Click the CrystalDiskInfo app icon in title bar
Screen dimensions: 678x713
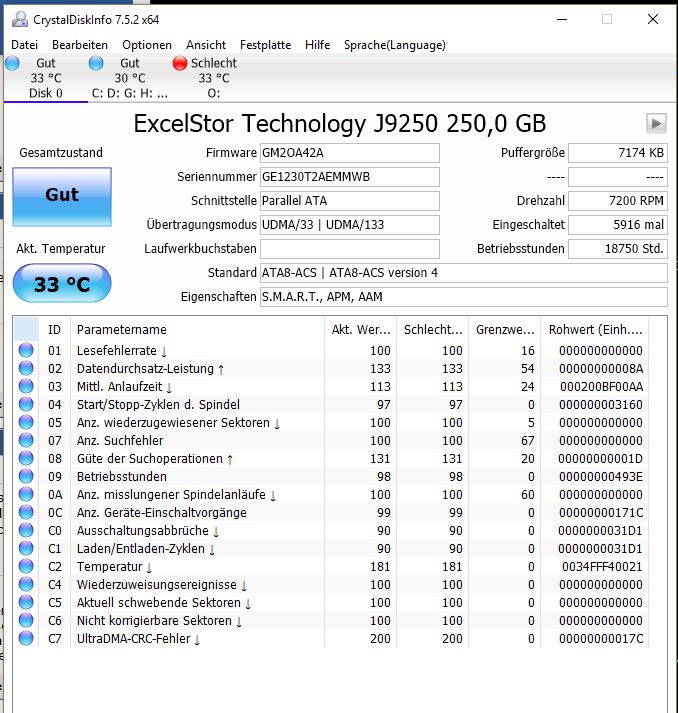coord(20,19)
